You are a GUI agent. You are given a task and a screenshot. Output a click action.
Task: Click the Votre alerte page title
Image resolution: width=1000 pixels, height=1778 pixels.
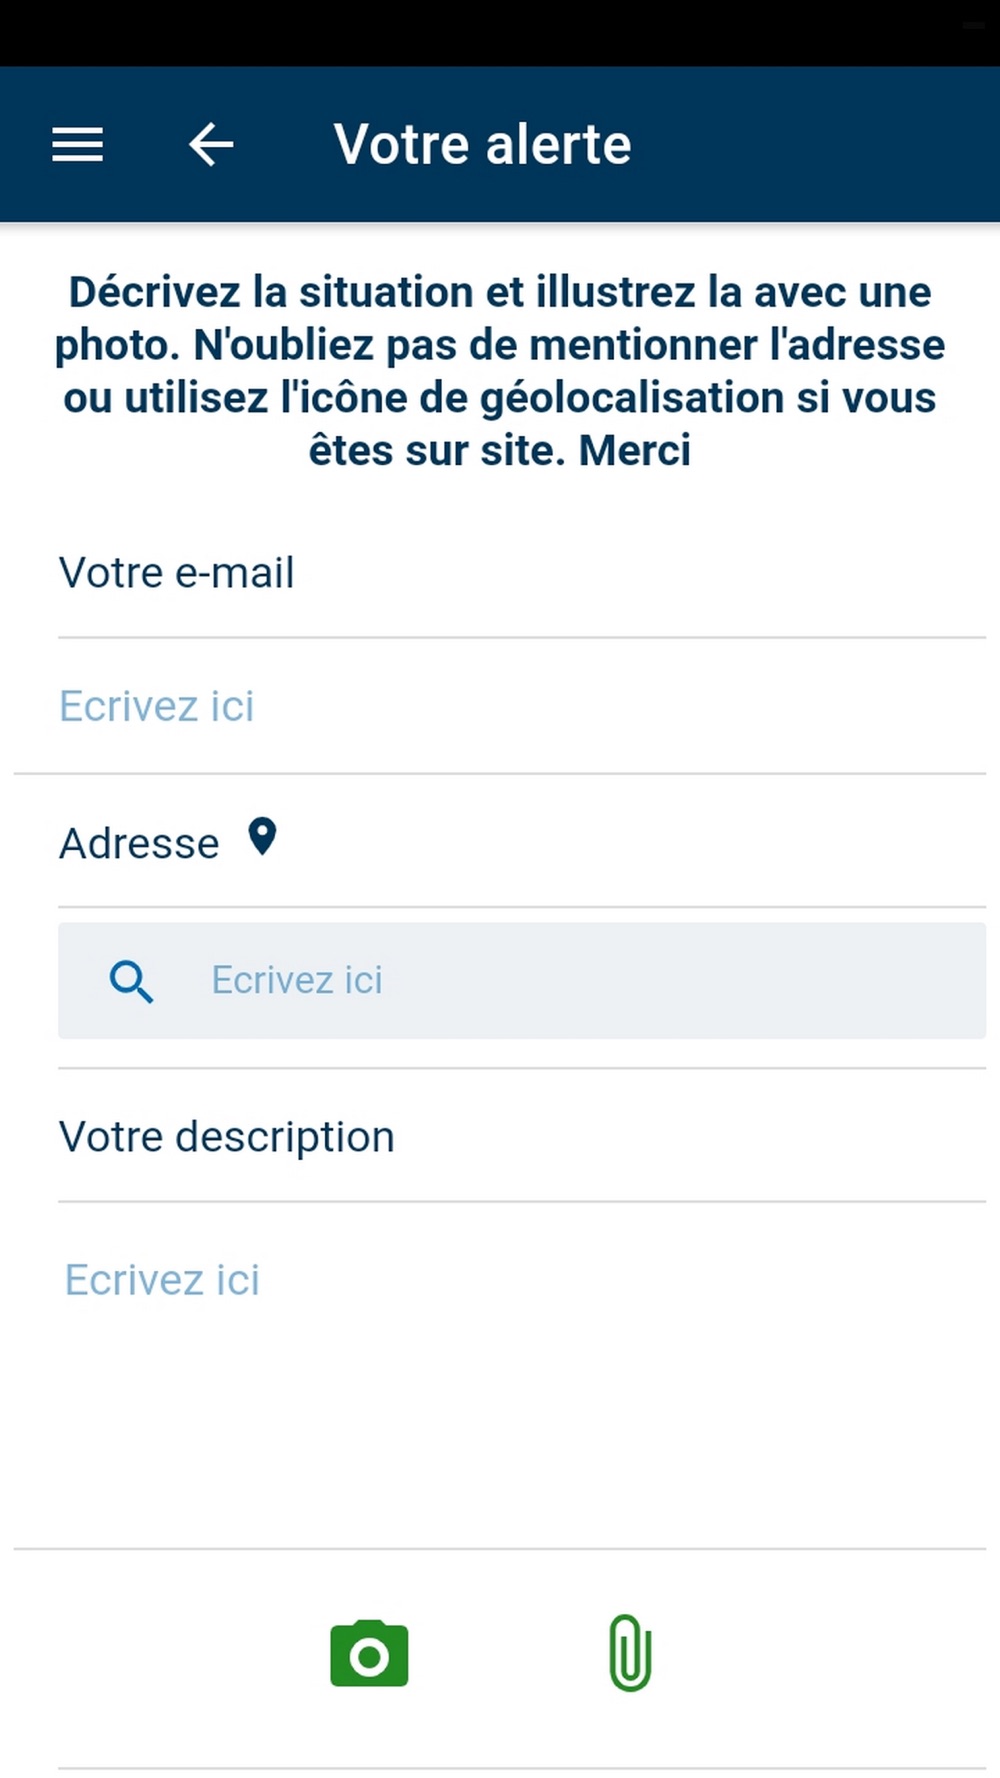click(x=482, y=144)
